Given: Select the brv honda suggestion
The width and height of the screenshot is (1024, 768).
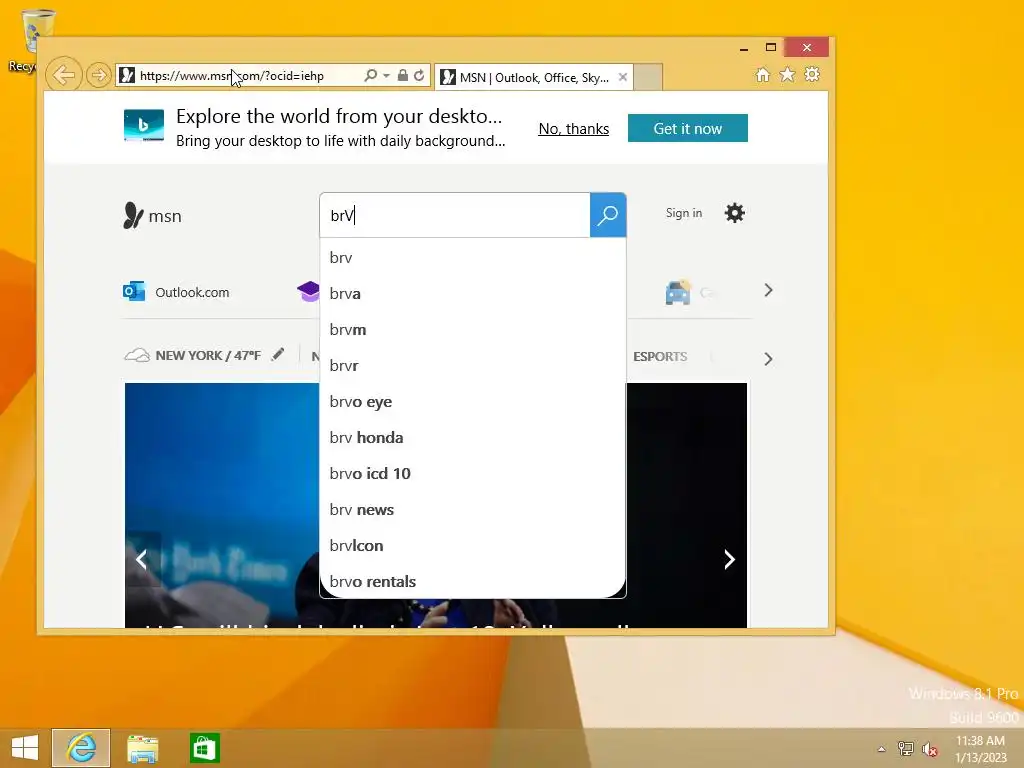Looking at the screenshot, I should click(473, 438).
